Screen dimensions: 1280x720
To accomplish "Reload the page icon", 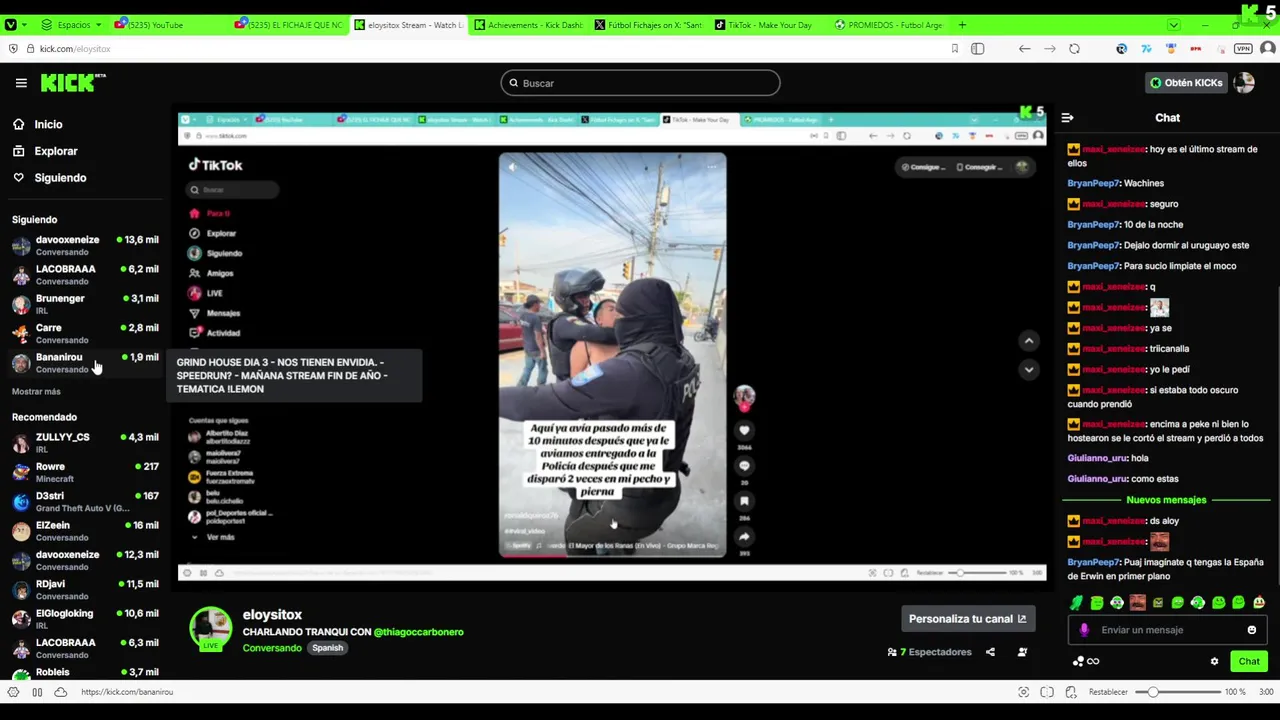I will (1074, 49).
